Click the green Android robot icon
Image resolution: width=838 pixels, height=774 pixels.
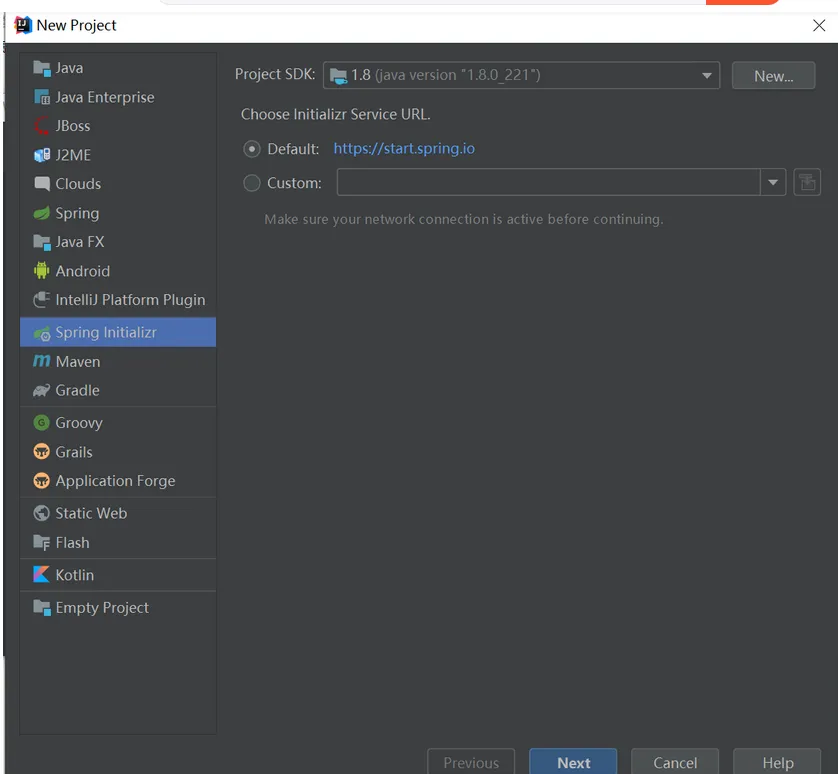pos(42,270)
